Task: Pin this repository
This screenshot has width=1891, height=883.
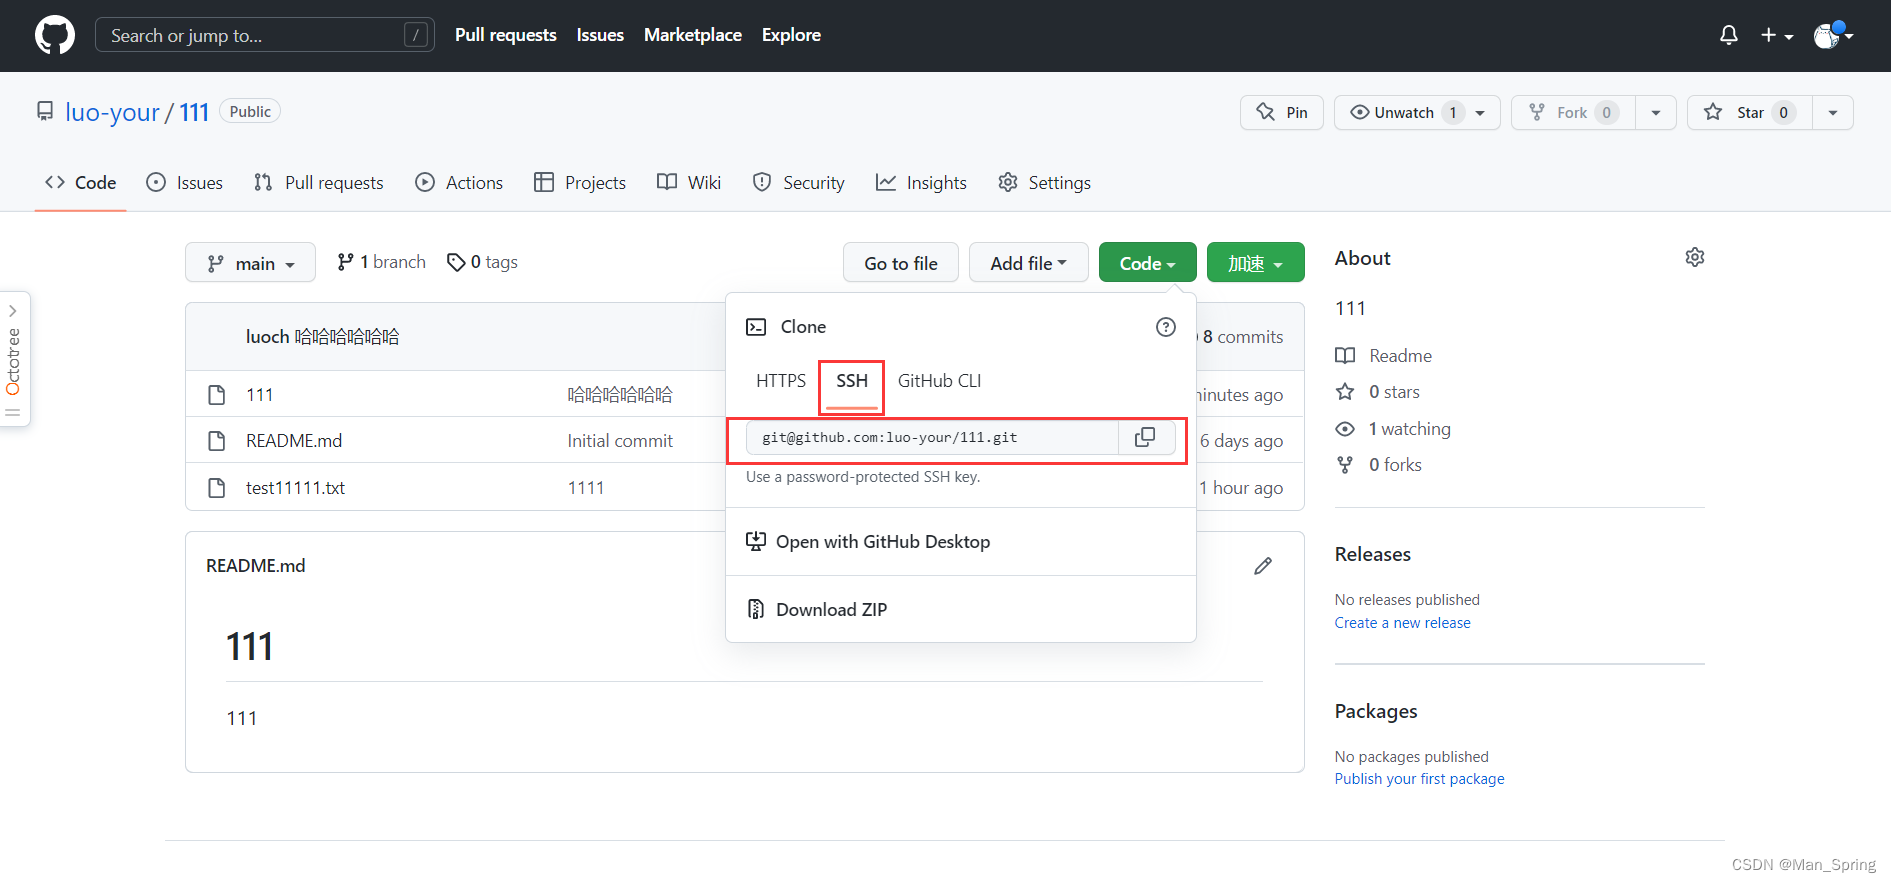Action: pyautogui.click(x=1282, y=112)
